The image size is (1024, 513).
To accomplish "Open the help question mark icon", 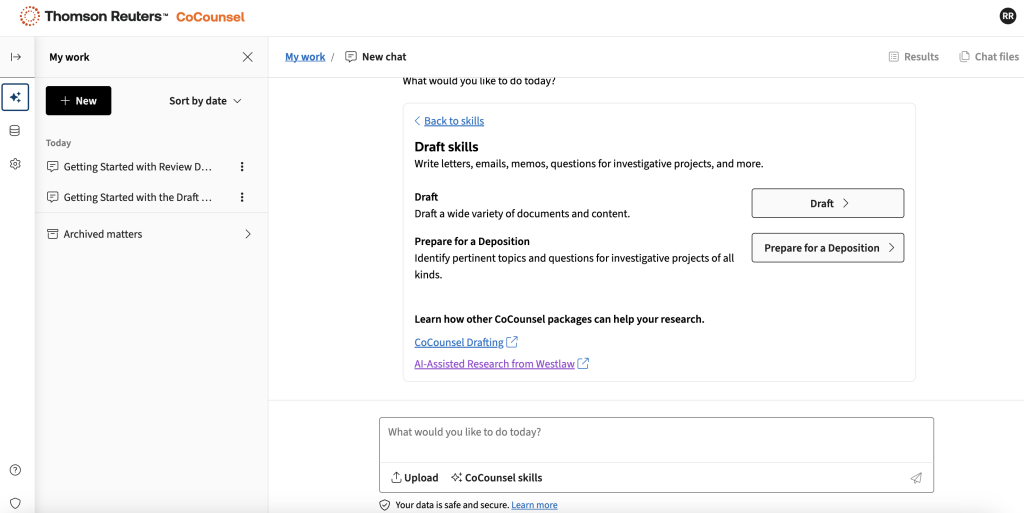I will coord(15,470).
